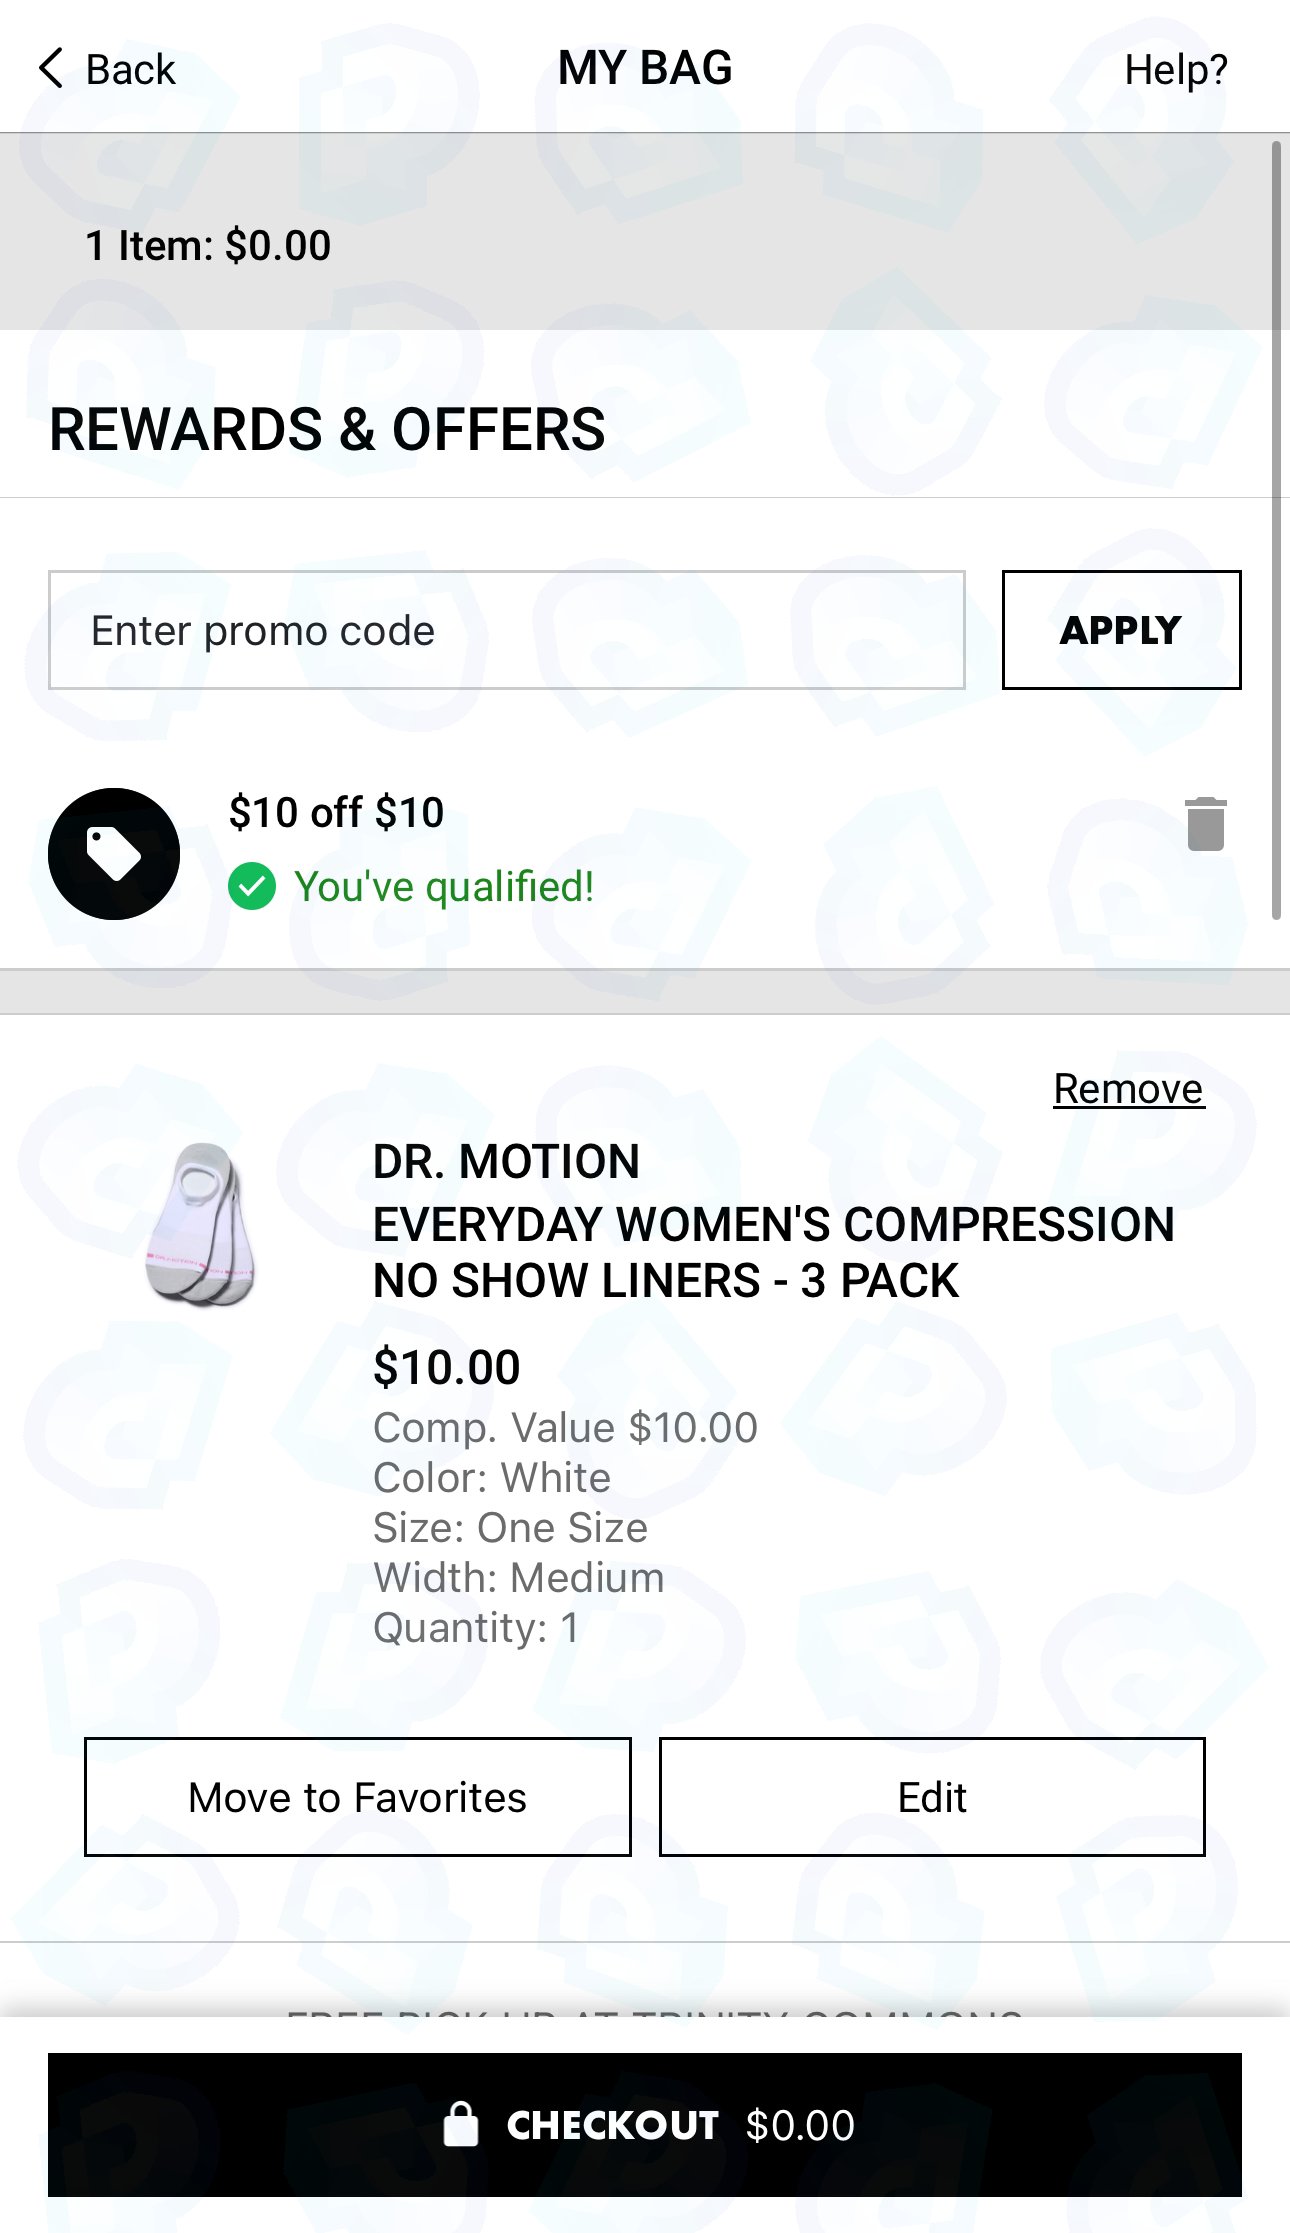Screen dimensions: 1290x2233
Task: Tap the green qualified checkmark icon
Action: 252,886
